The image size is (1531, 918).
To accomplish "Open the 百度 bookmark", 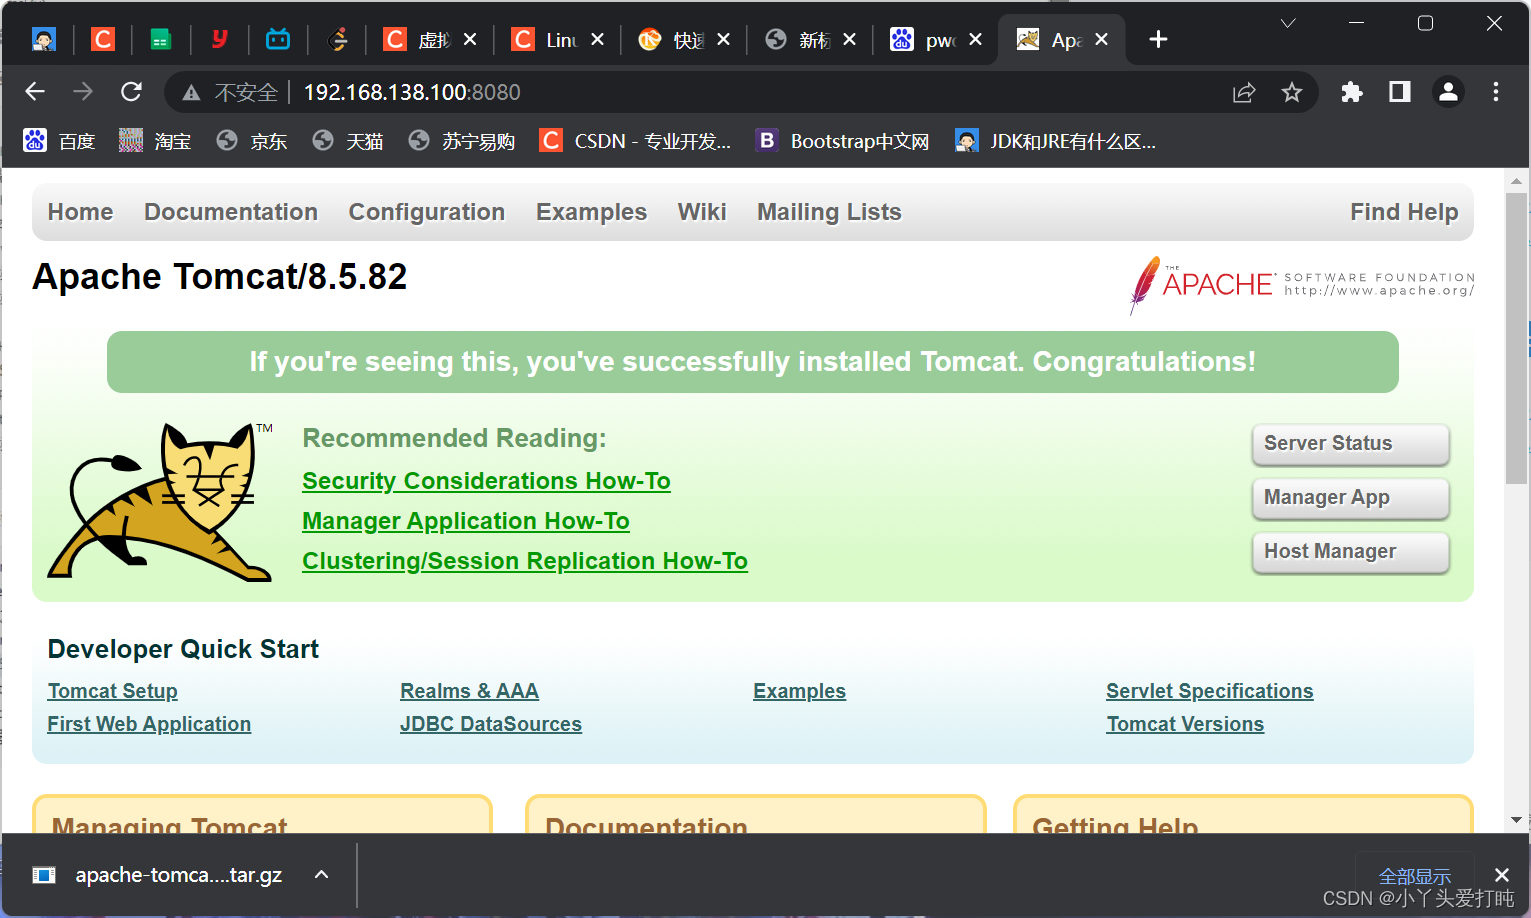I will (x=59, y=141).
